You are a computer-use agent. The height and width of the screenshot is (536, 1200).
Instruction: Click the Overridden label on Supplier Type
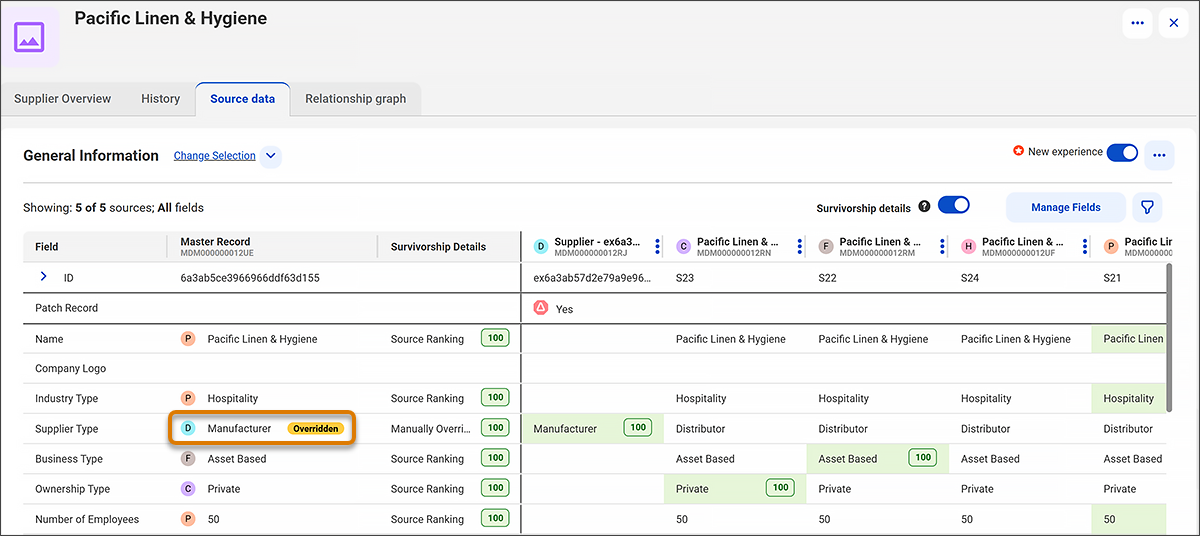point(315,429)
